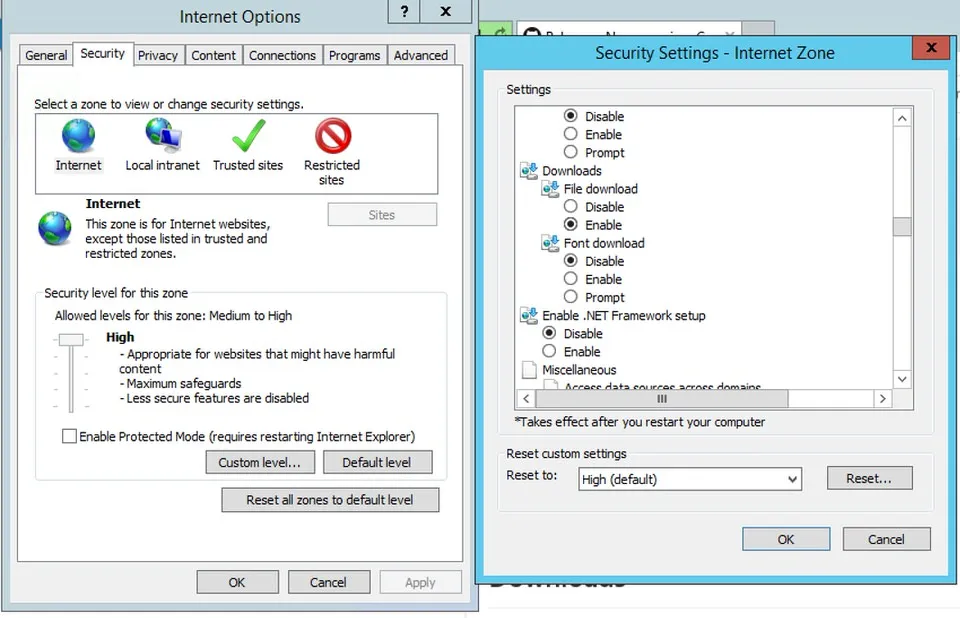960x618 pixels.
Task: Select the Internet zone globe icon
Action: [78, 137]
